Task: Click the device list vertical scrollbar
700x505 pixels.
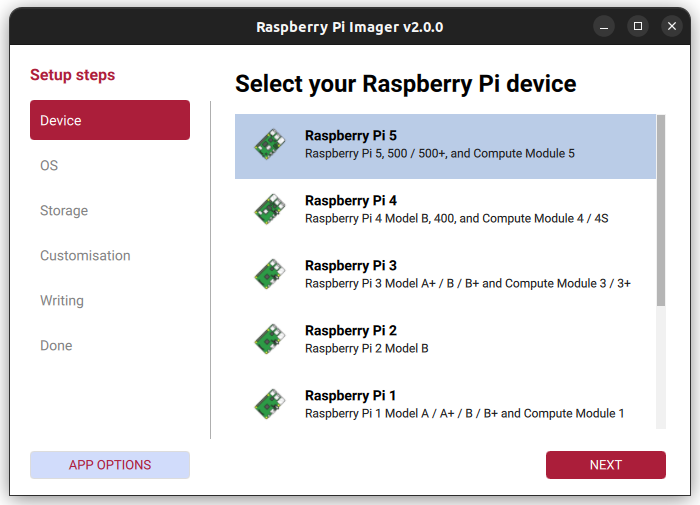Action: point(661,200)
